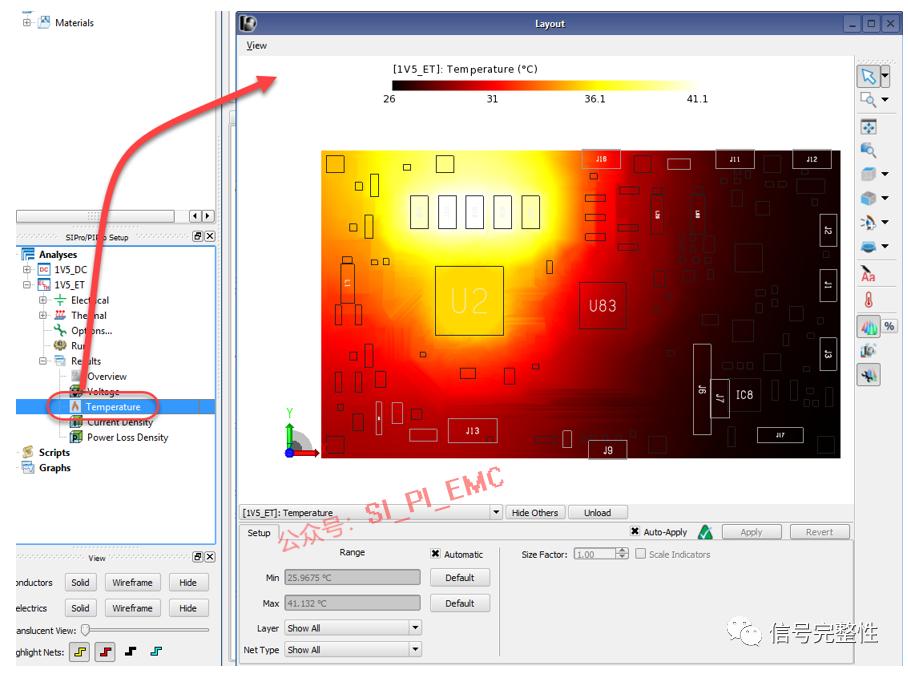This screenshot has height=673, width=908.
Task: Open the Layer Show All dropdown
Action: coord(353,628)
